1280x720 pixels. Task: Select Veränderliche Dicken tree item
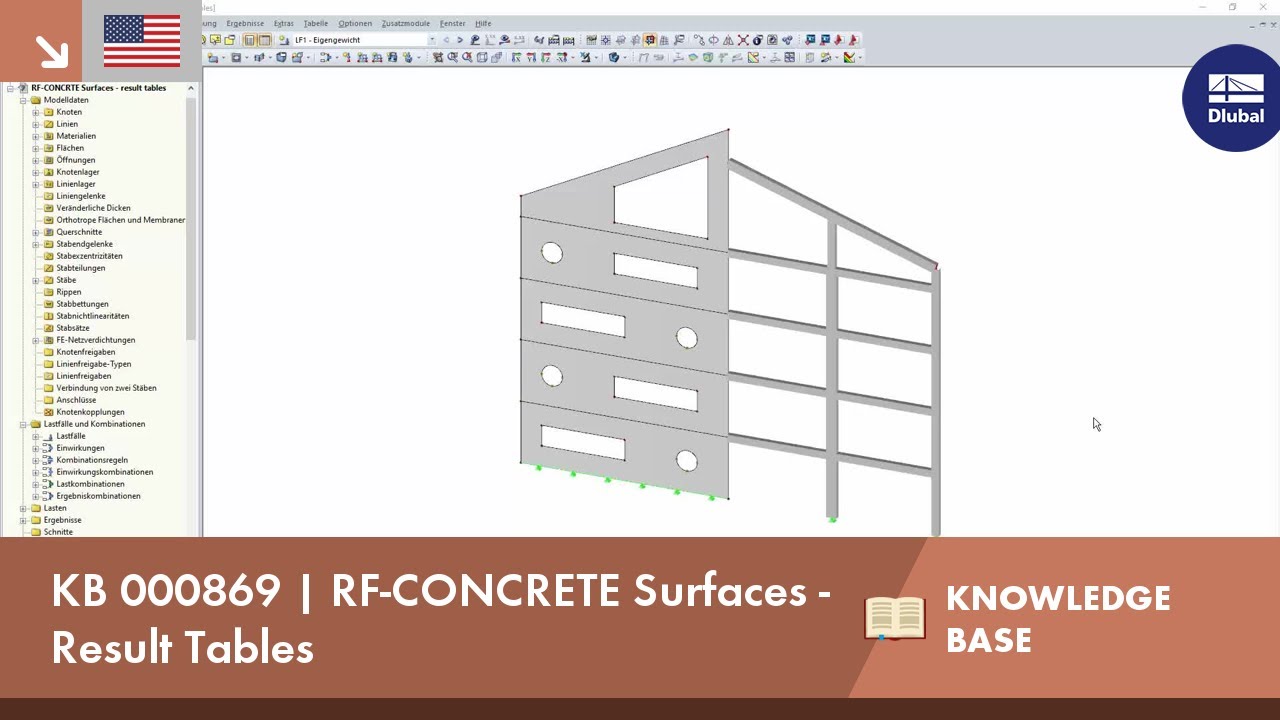point(93,208)
